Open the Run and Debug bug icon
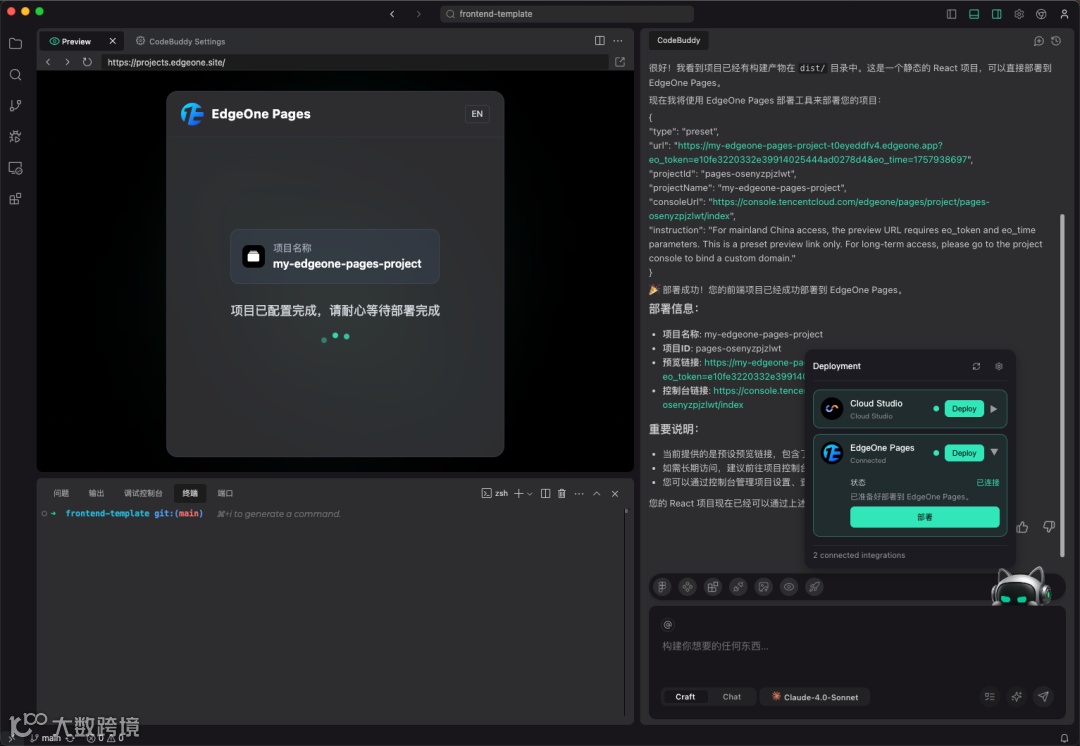This screenshot has height=746, width=1080. coord(15,136)
